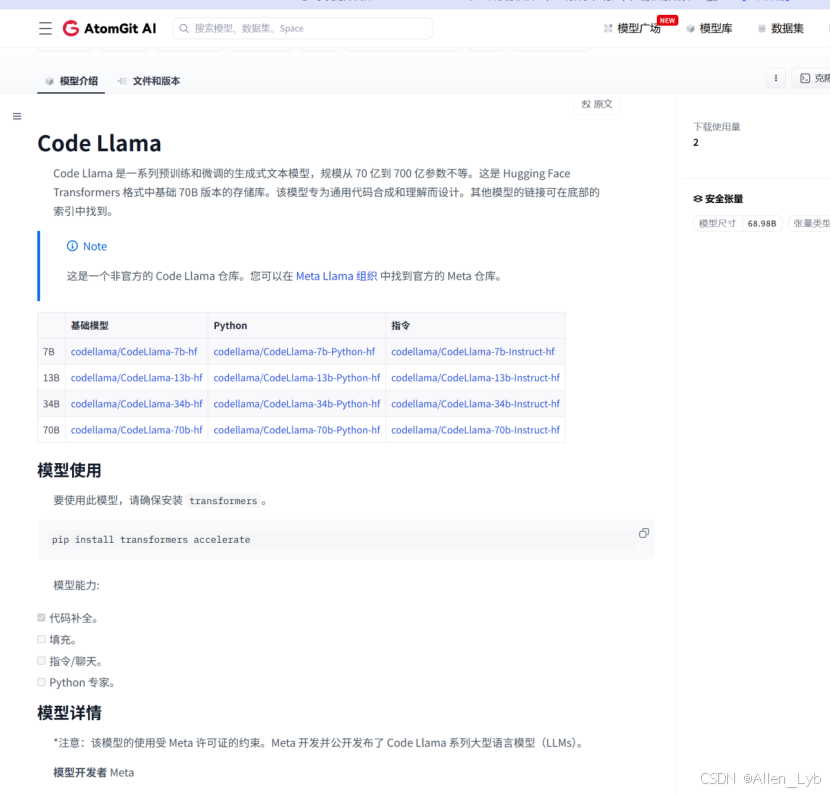Open codellama/CodeLlama-70b-hf link
This screenshot has height=794, width=831.
pos(137,430)
